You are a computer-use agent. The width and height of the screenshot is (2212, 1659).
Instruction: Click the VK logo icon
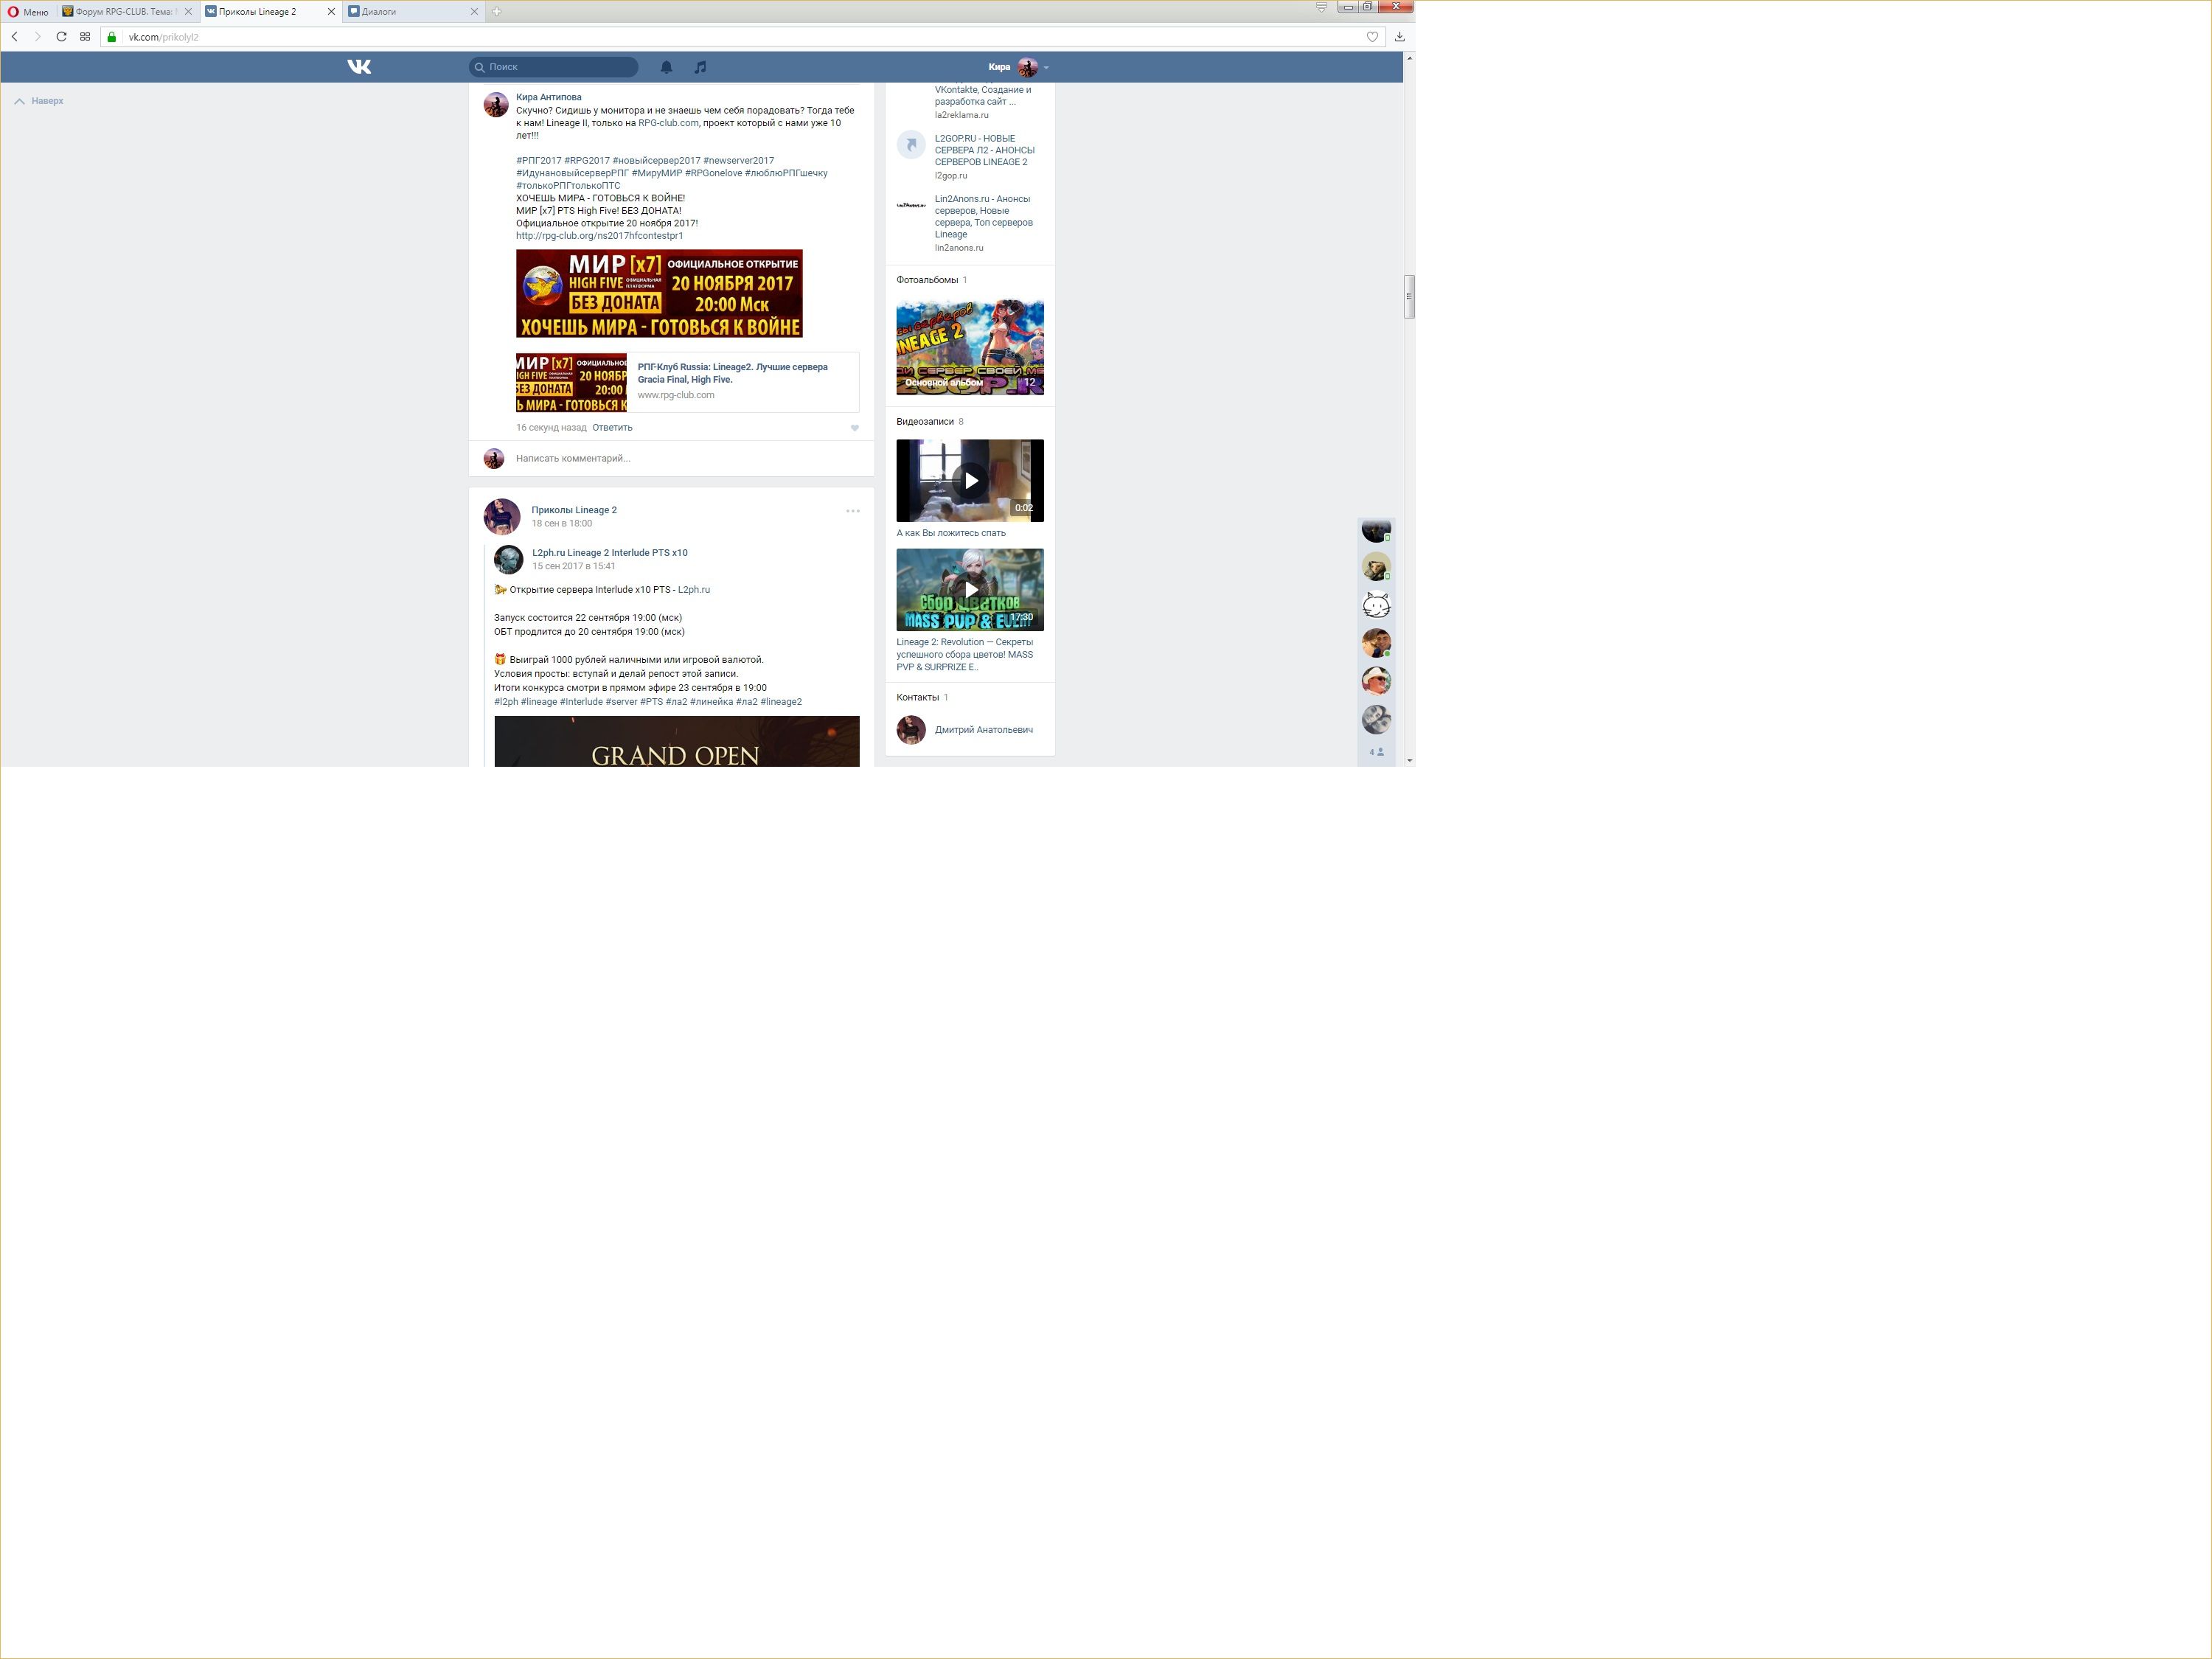[x=359, y=67]
